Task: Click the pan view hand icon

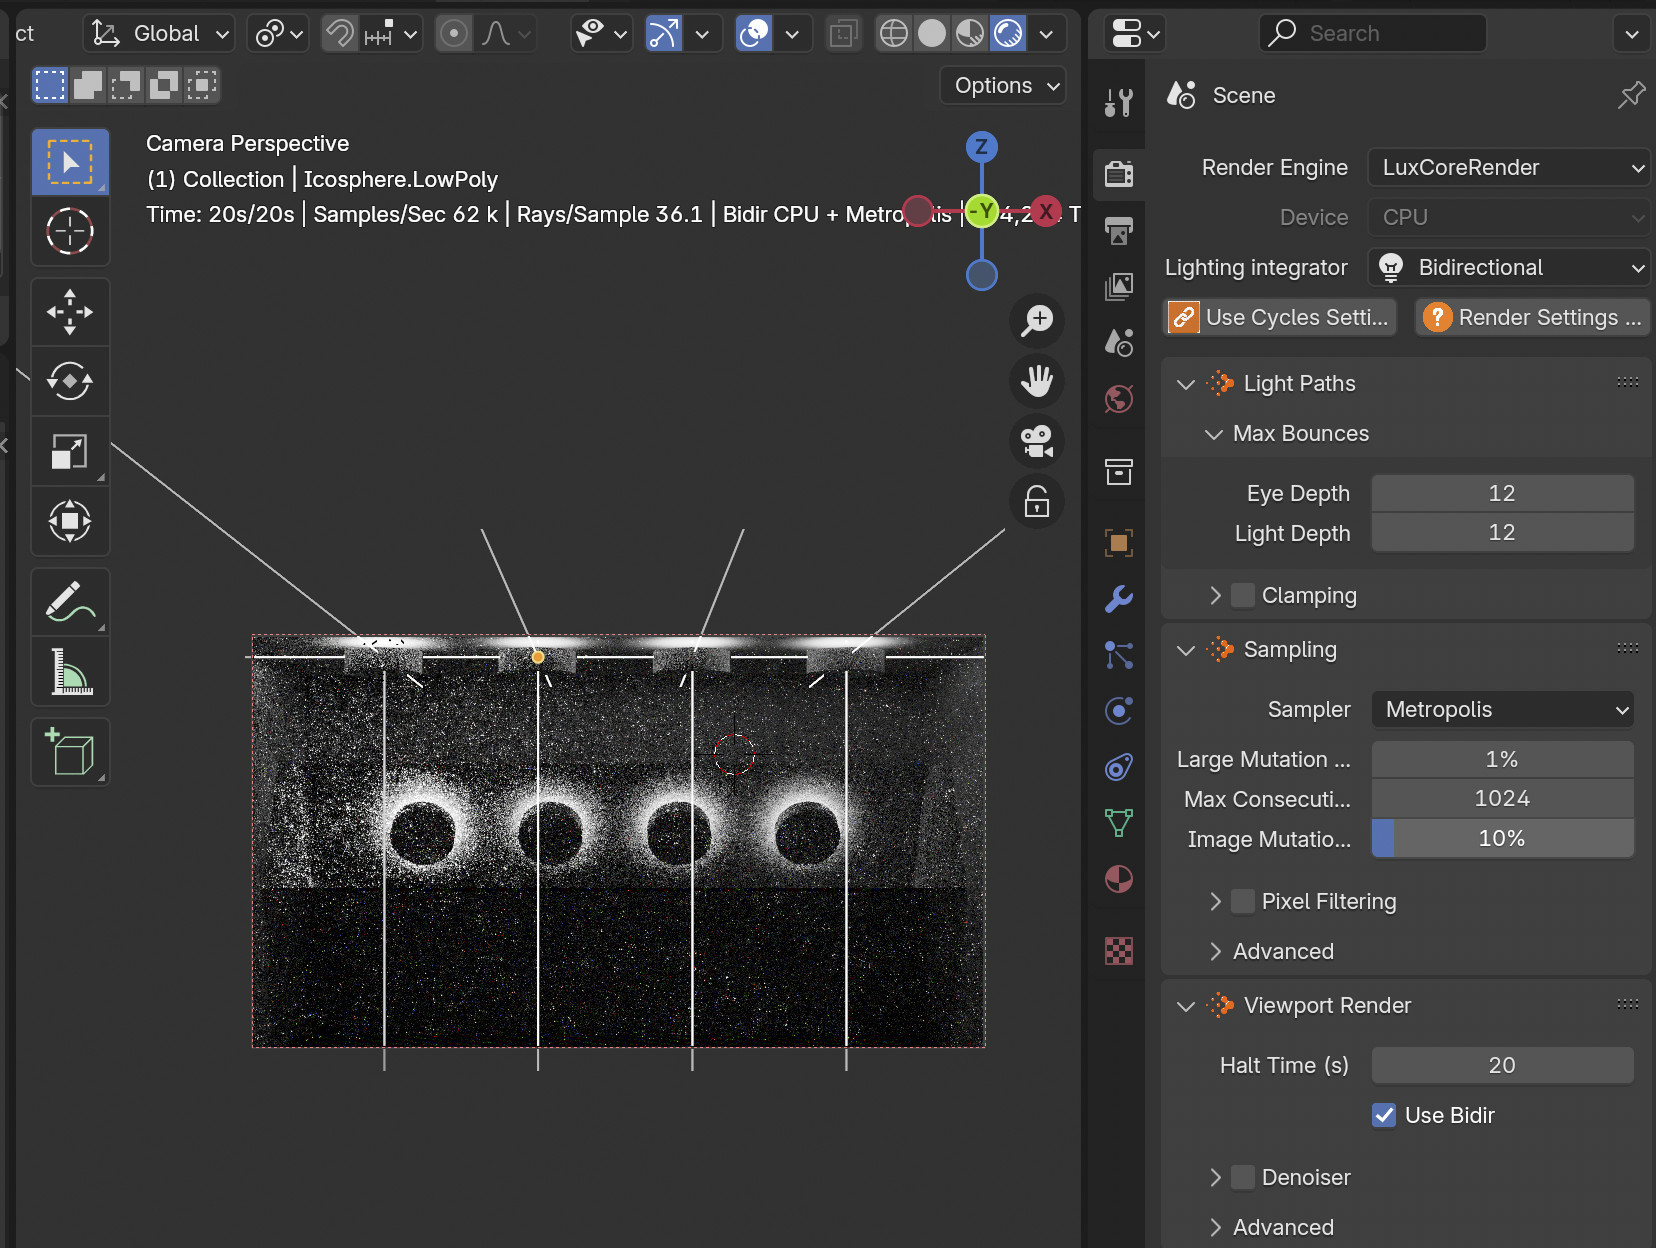Action: click(1037, 381)
